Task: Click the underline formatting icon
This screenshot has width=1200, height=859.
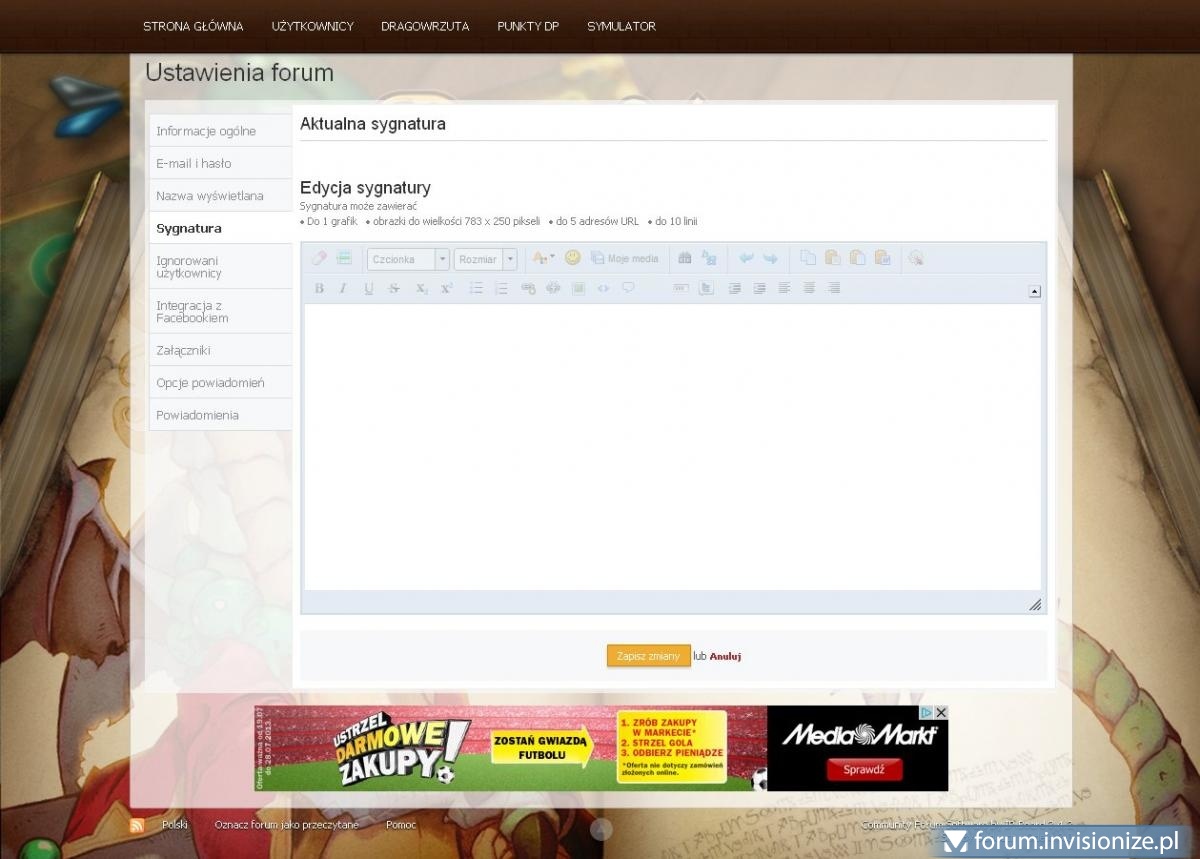Action: [368, 288]
